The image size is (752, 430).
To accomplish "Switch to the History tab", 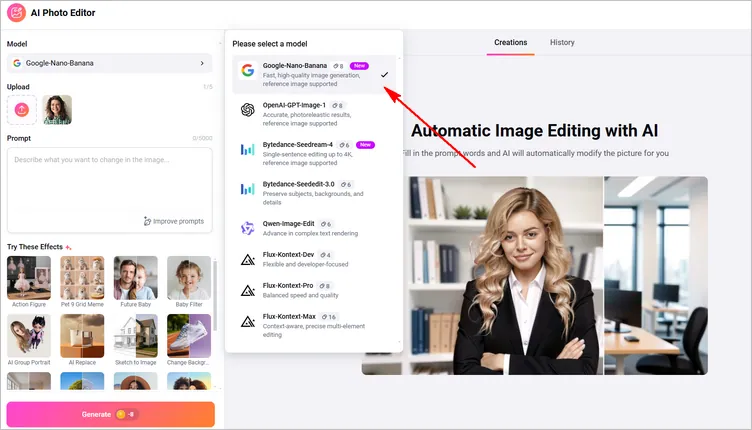I will coord(562,43).
